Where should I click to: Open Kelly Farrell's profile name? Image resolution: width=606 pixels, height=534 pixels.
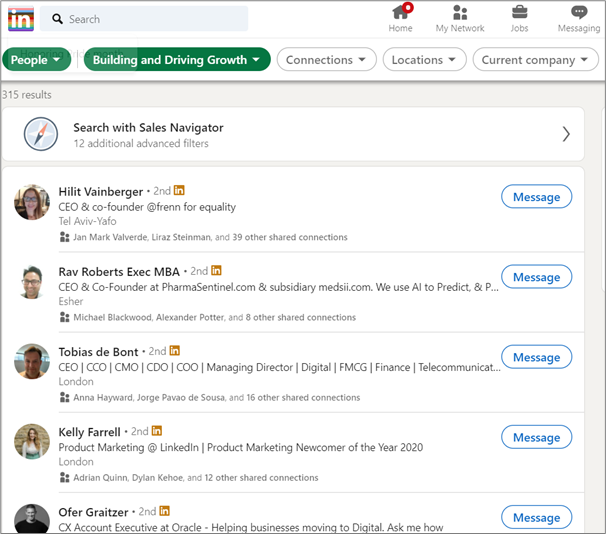pyautogui.click(x=90, y=432)
